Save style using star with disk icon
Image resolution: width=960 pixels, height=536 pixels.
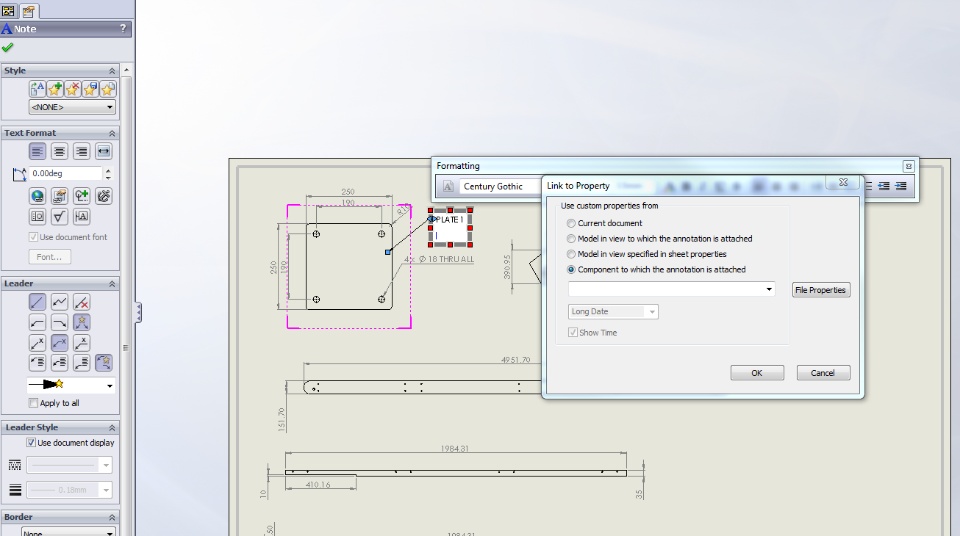[91, 89]
